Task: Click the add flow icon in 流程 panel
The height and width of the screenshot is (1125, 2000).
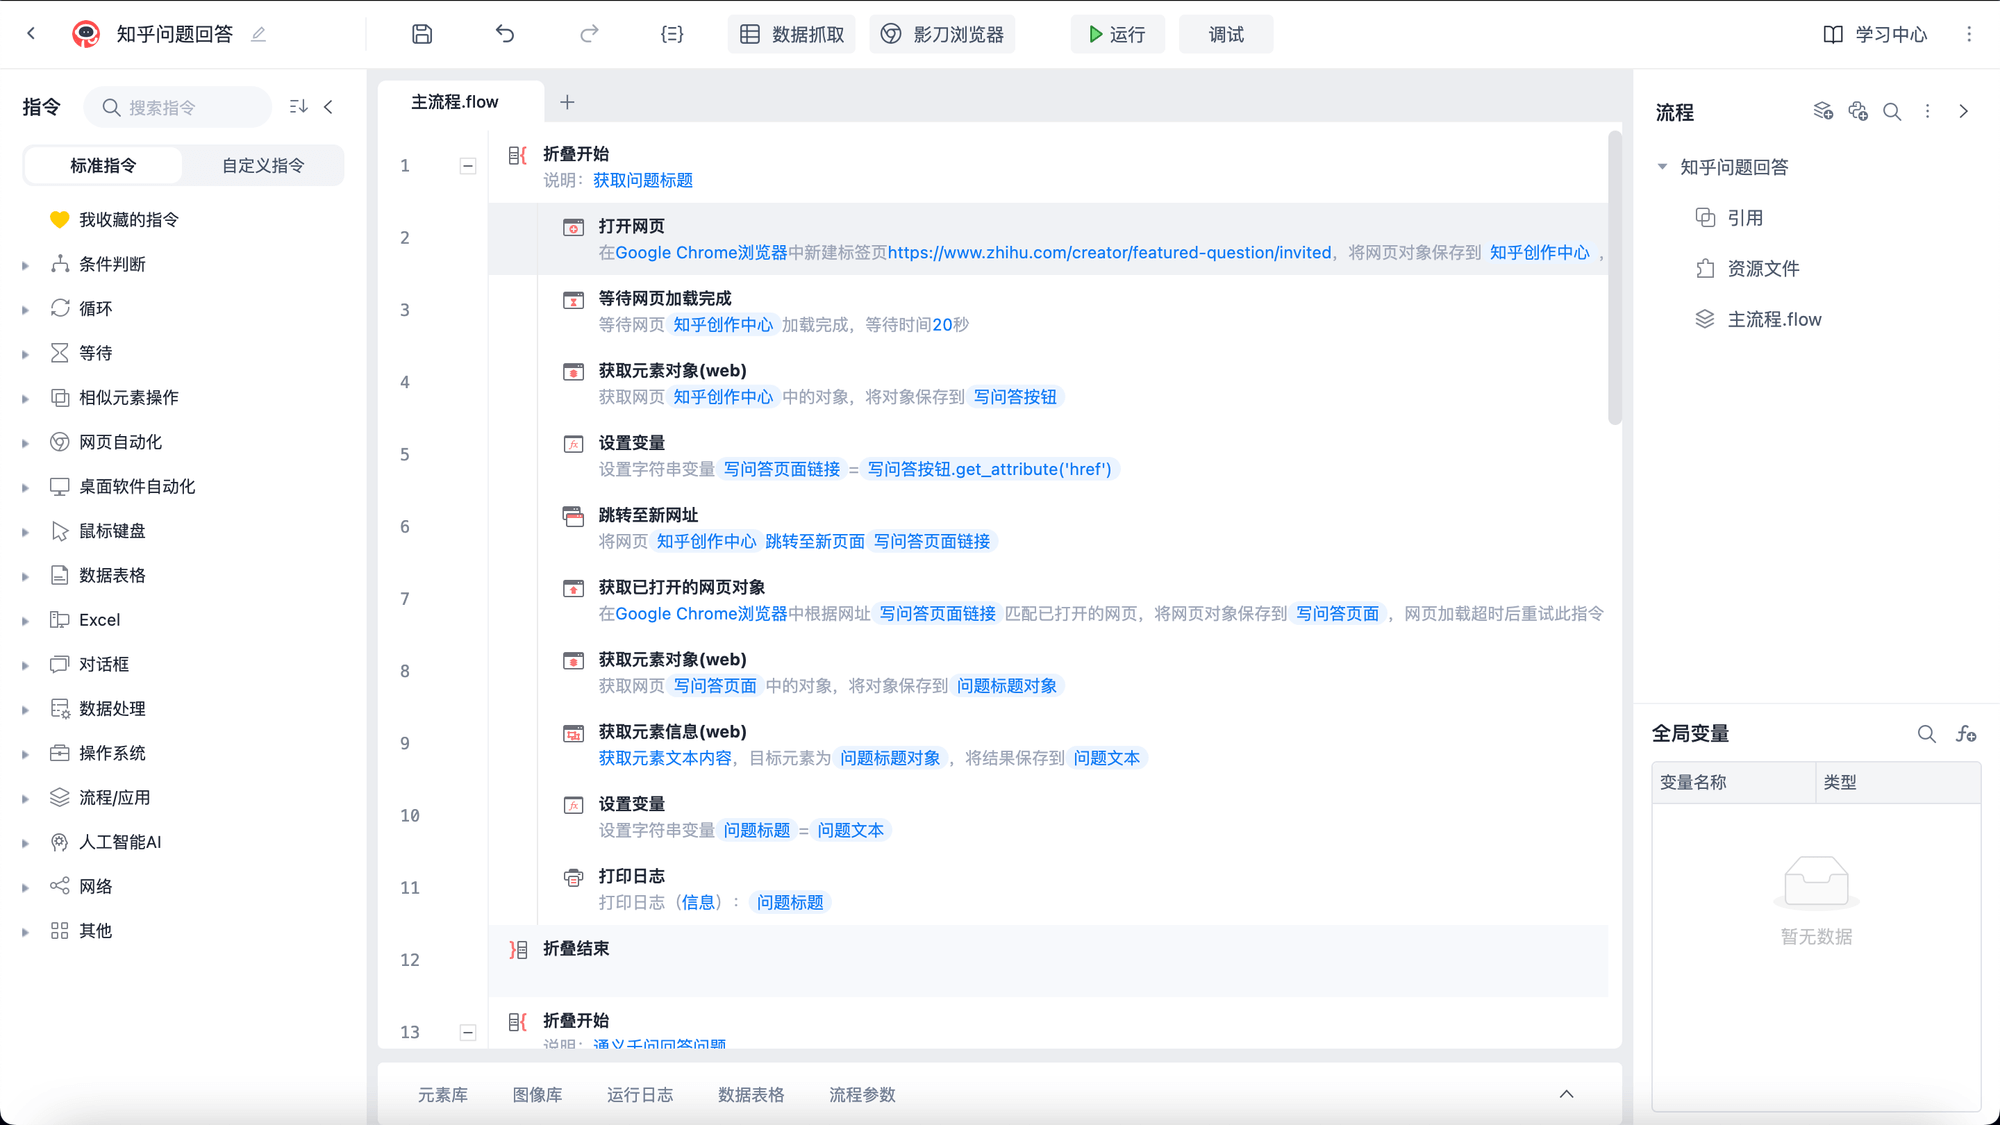Action: [1823, 111]
